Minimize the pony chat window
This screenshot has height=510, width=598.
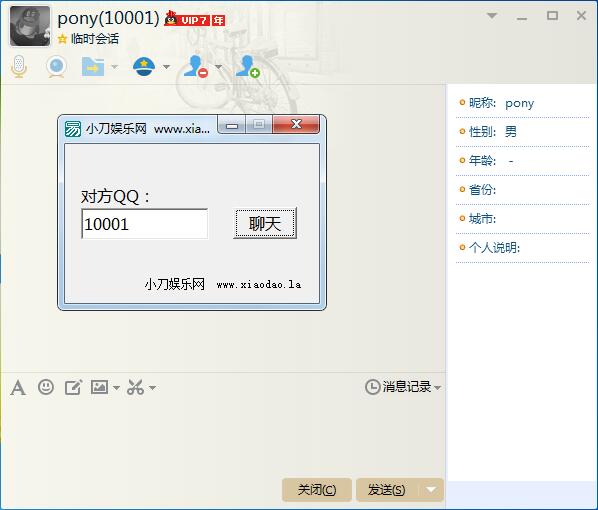[522, 18]
